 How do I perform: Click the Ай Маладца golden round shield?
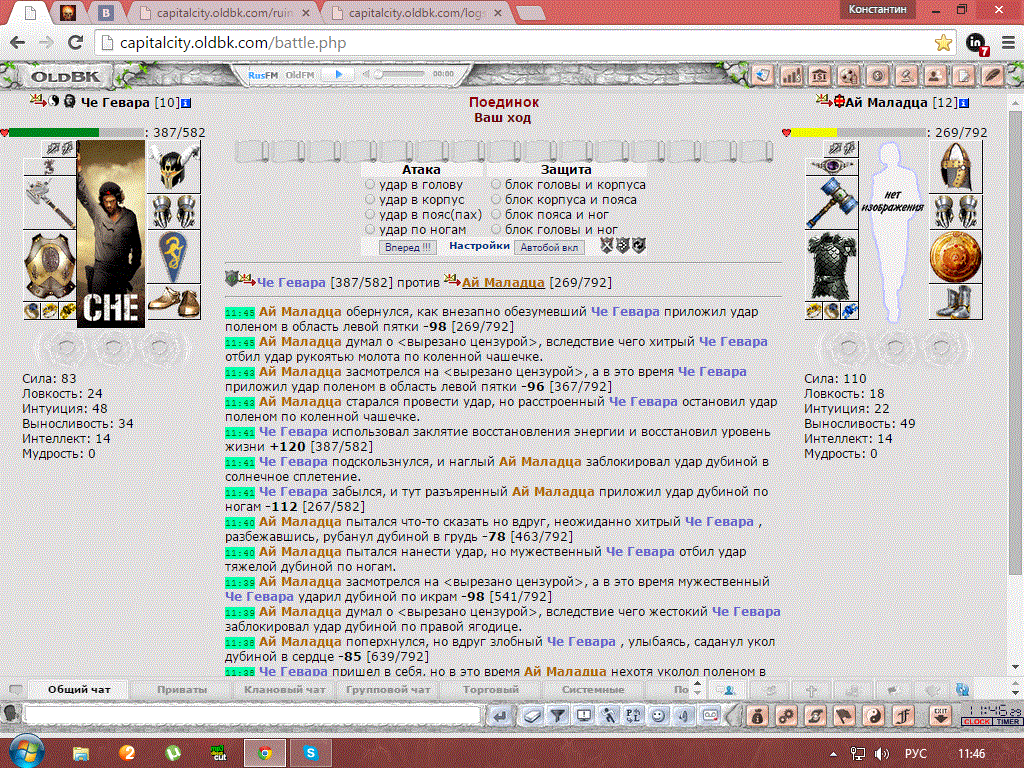955,256
